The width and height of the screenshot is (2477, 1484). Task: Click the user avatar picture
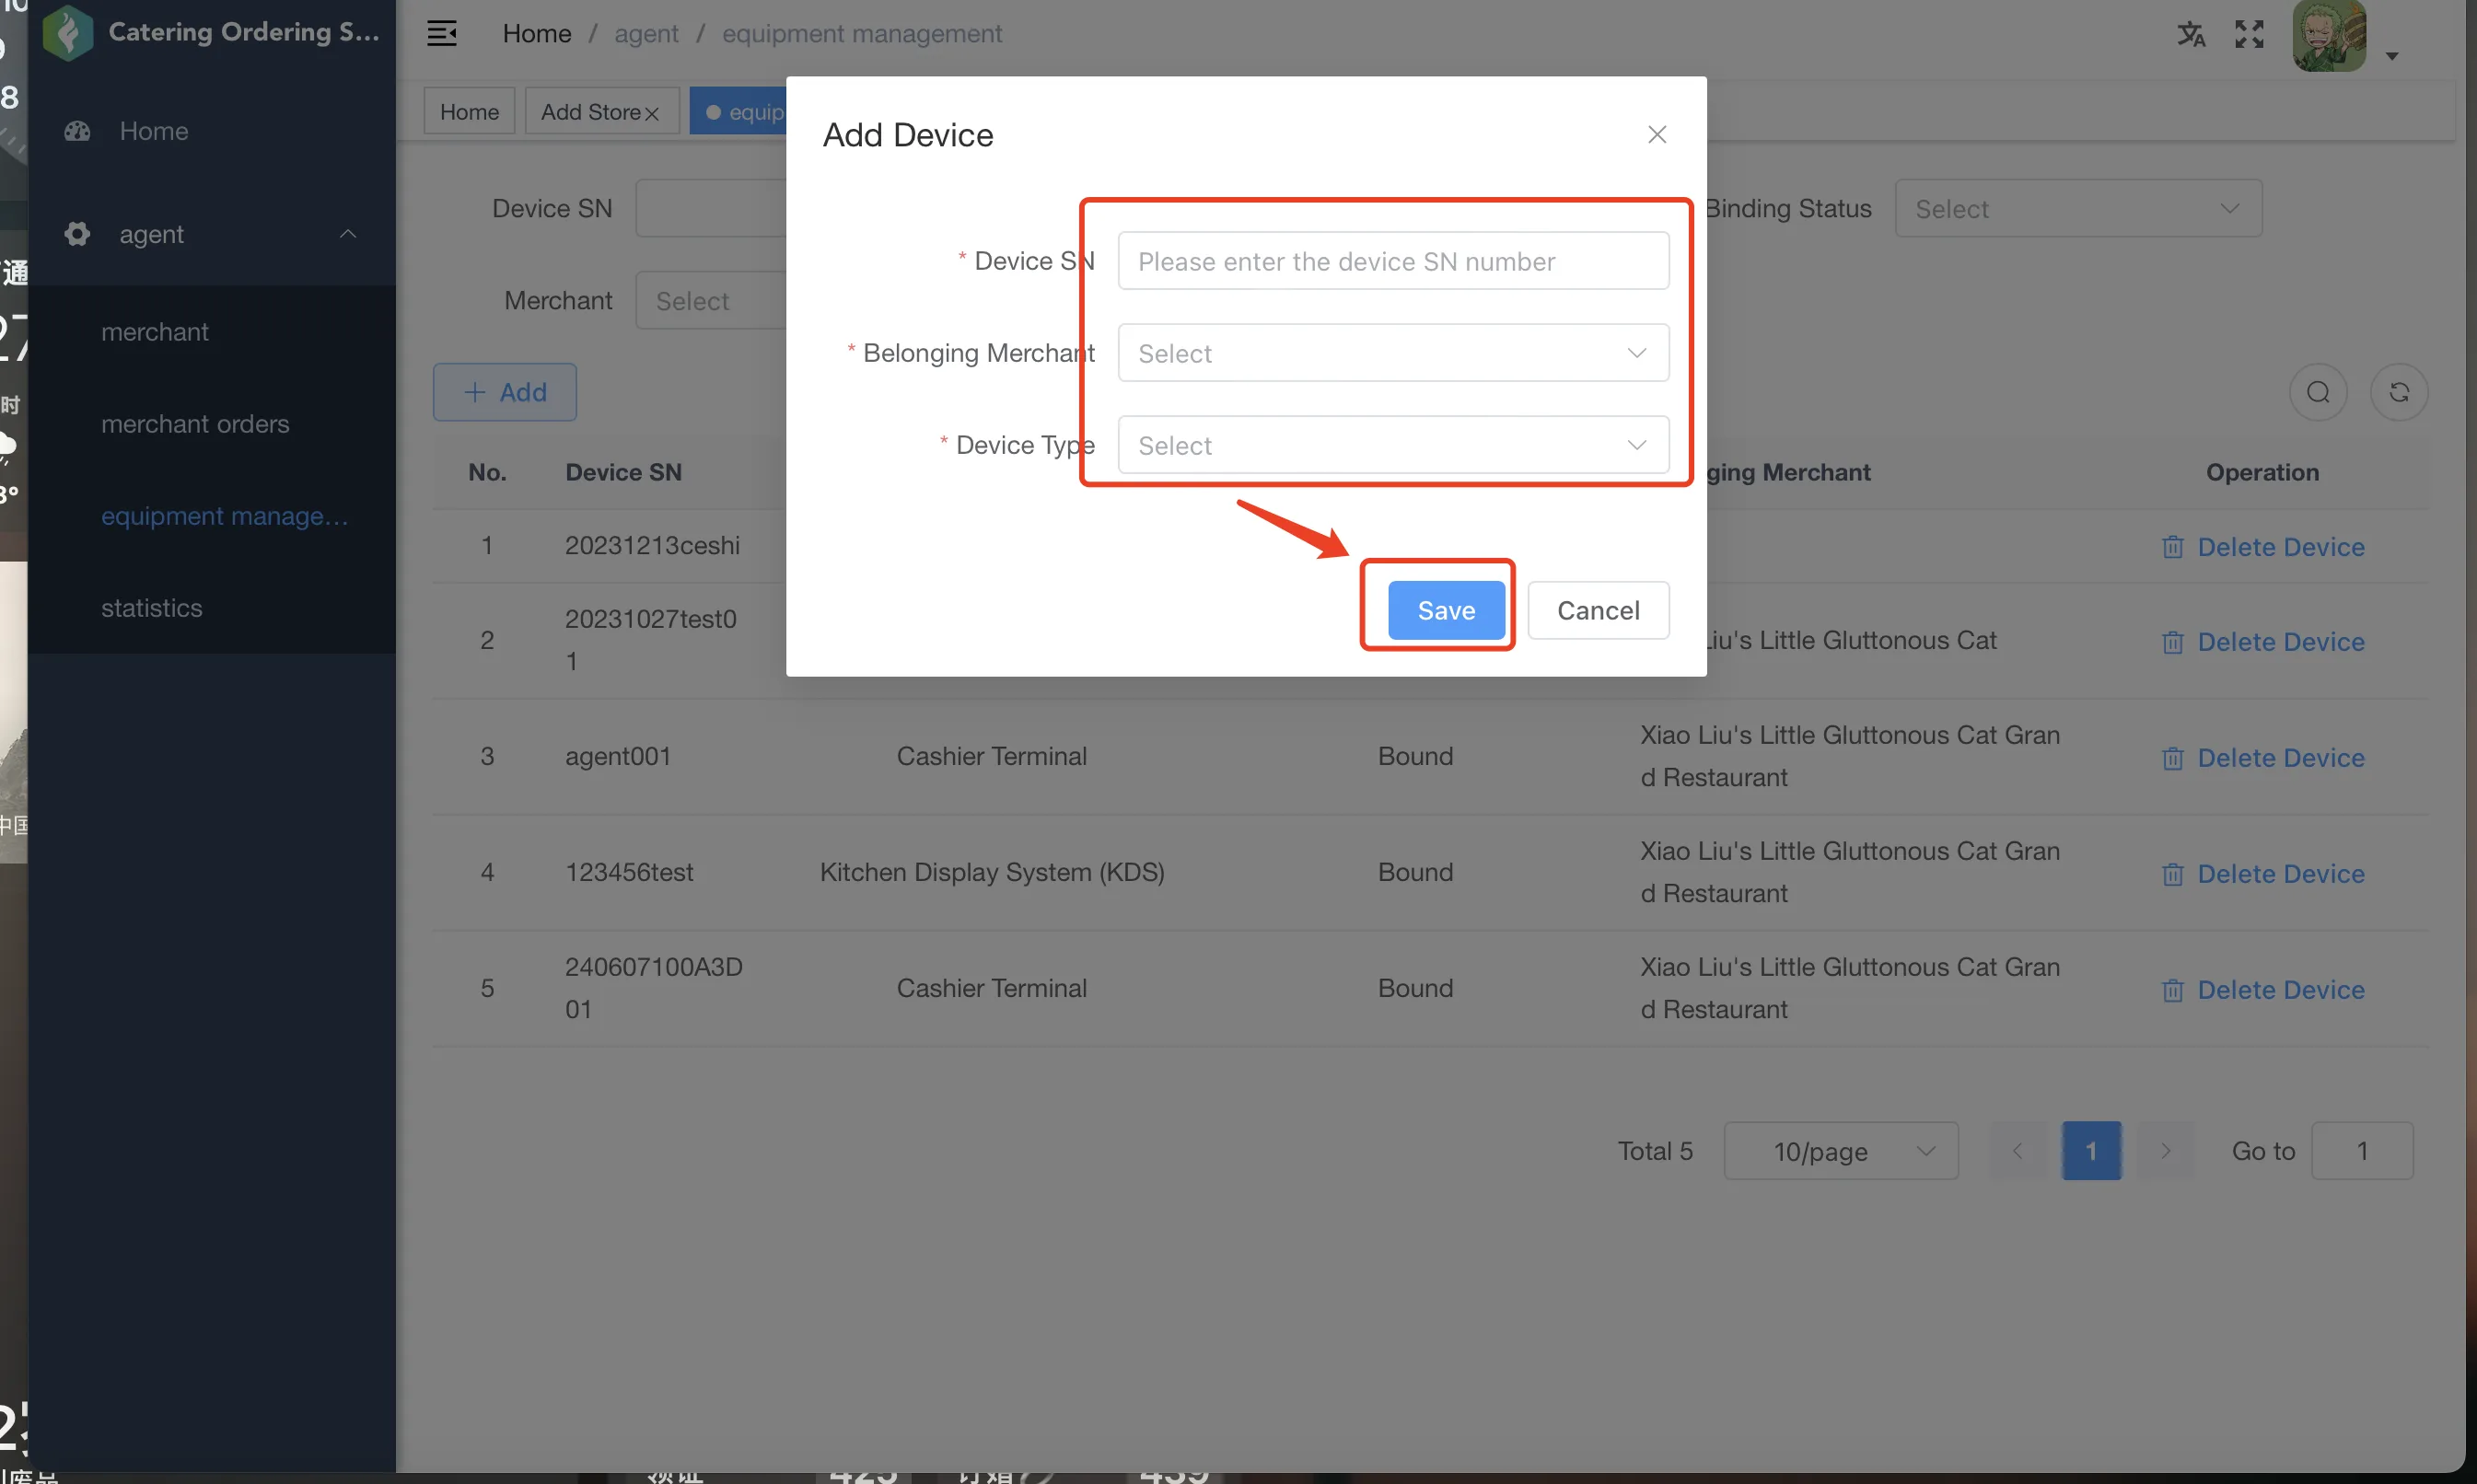click(2328, 35)
